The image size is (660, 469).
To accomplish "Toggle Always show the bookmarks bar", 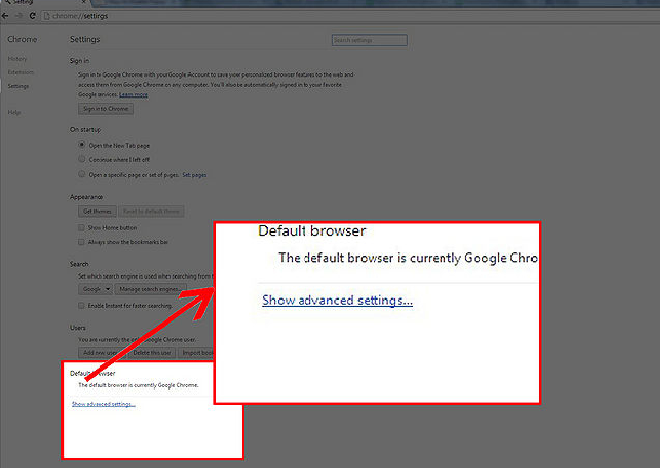I will [x=81, y=242].
